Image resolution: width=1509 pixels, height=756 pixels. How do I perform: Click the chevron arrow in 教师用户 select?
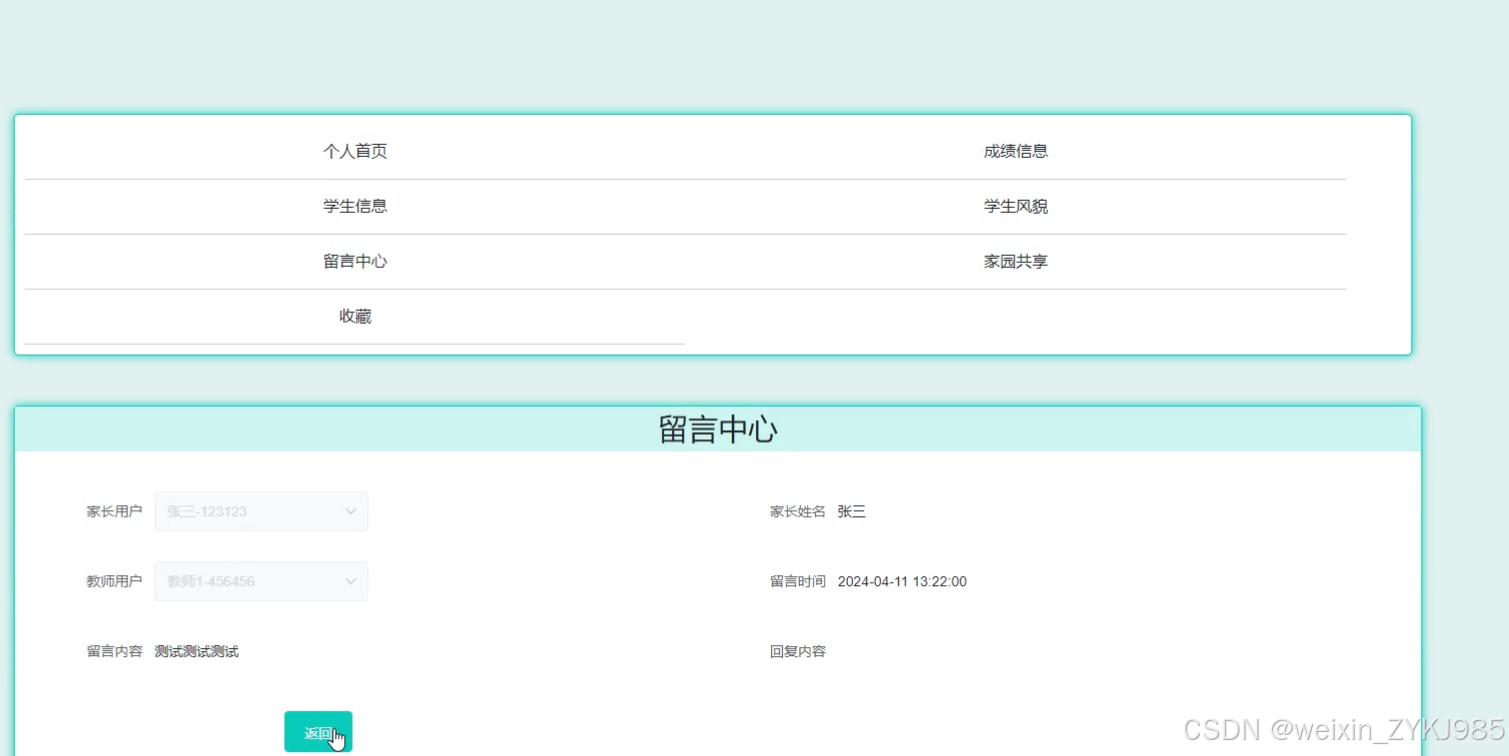point(351,581)
